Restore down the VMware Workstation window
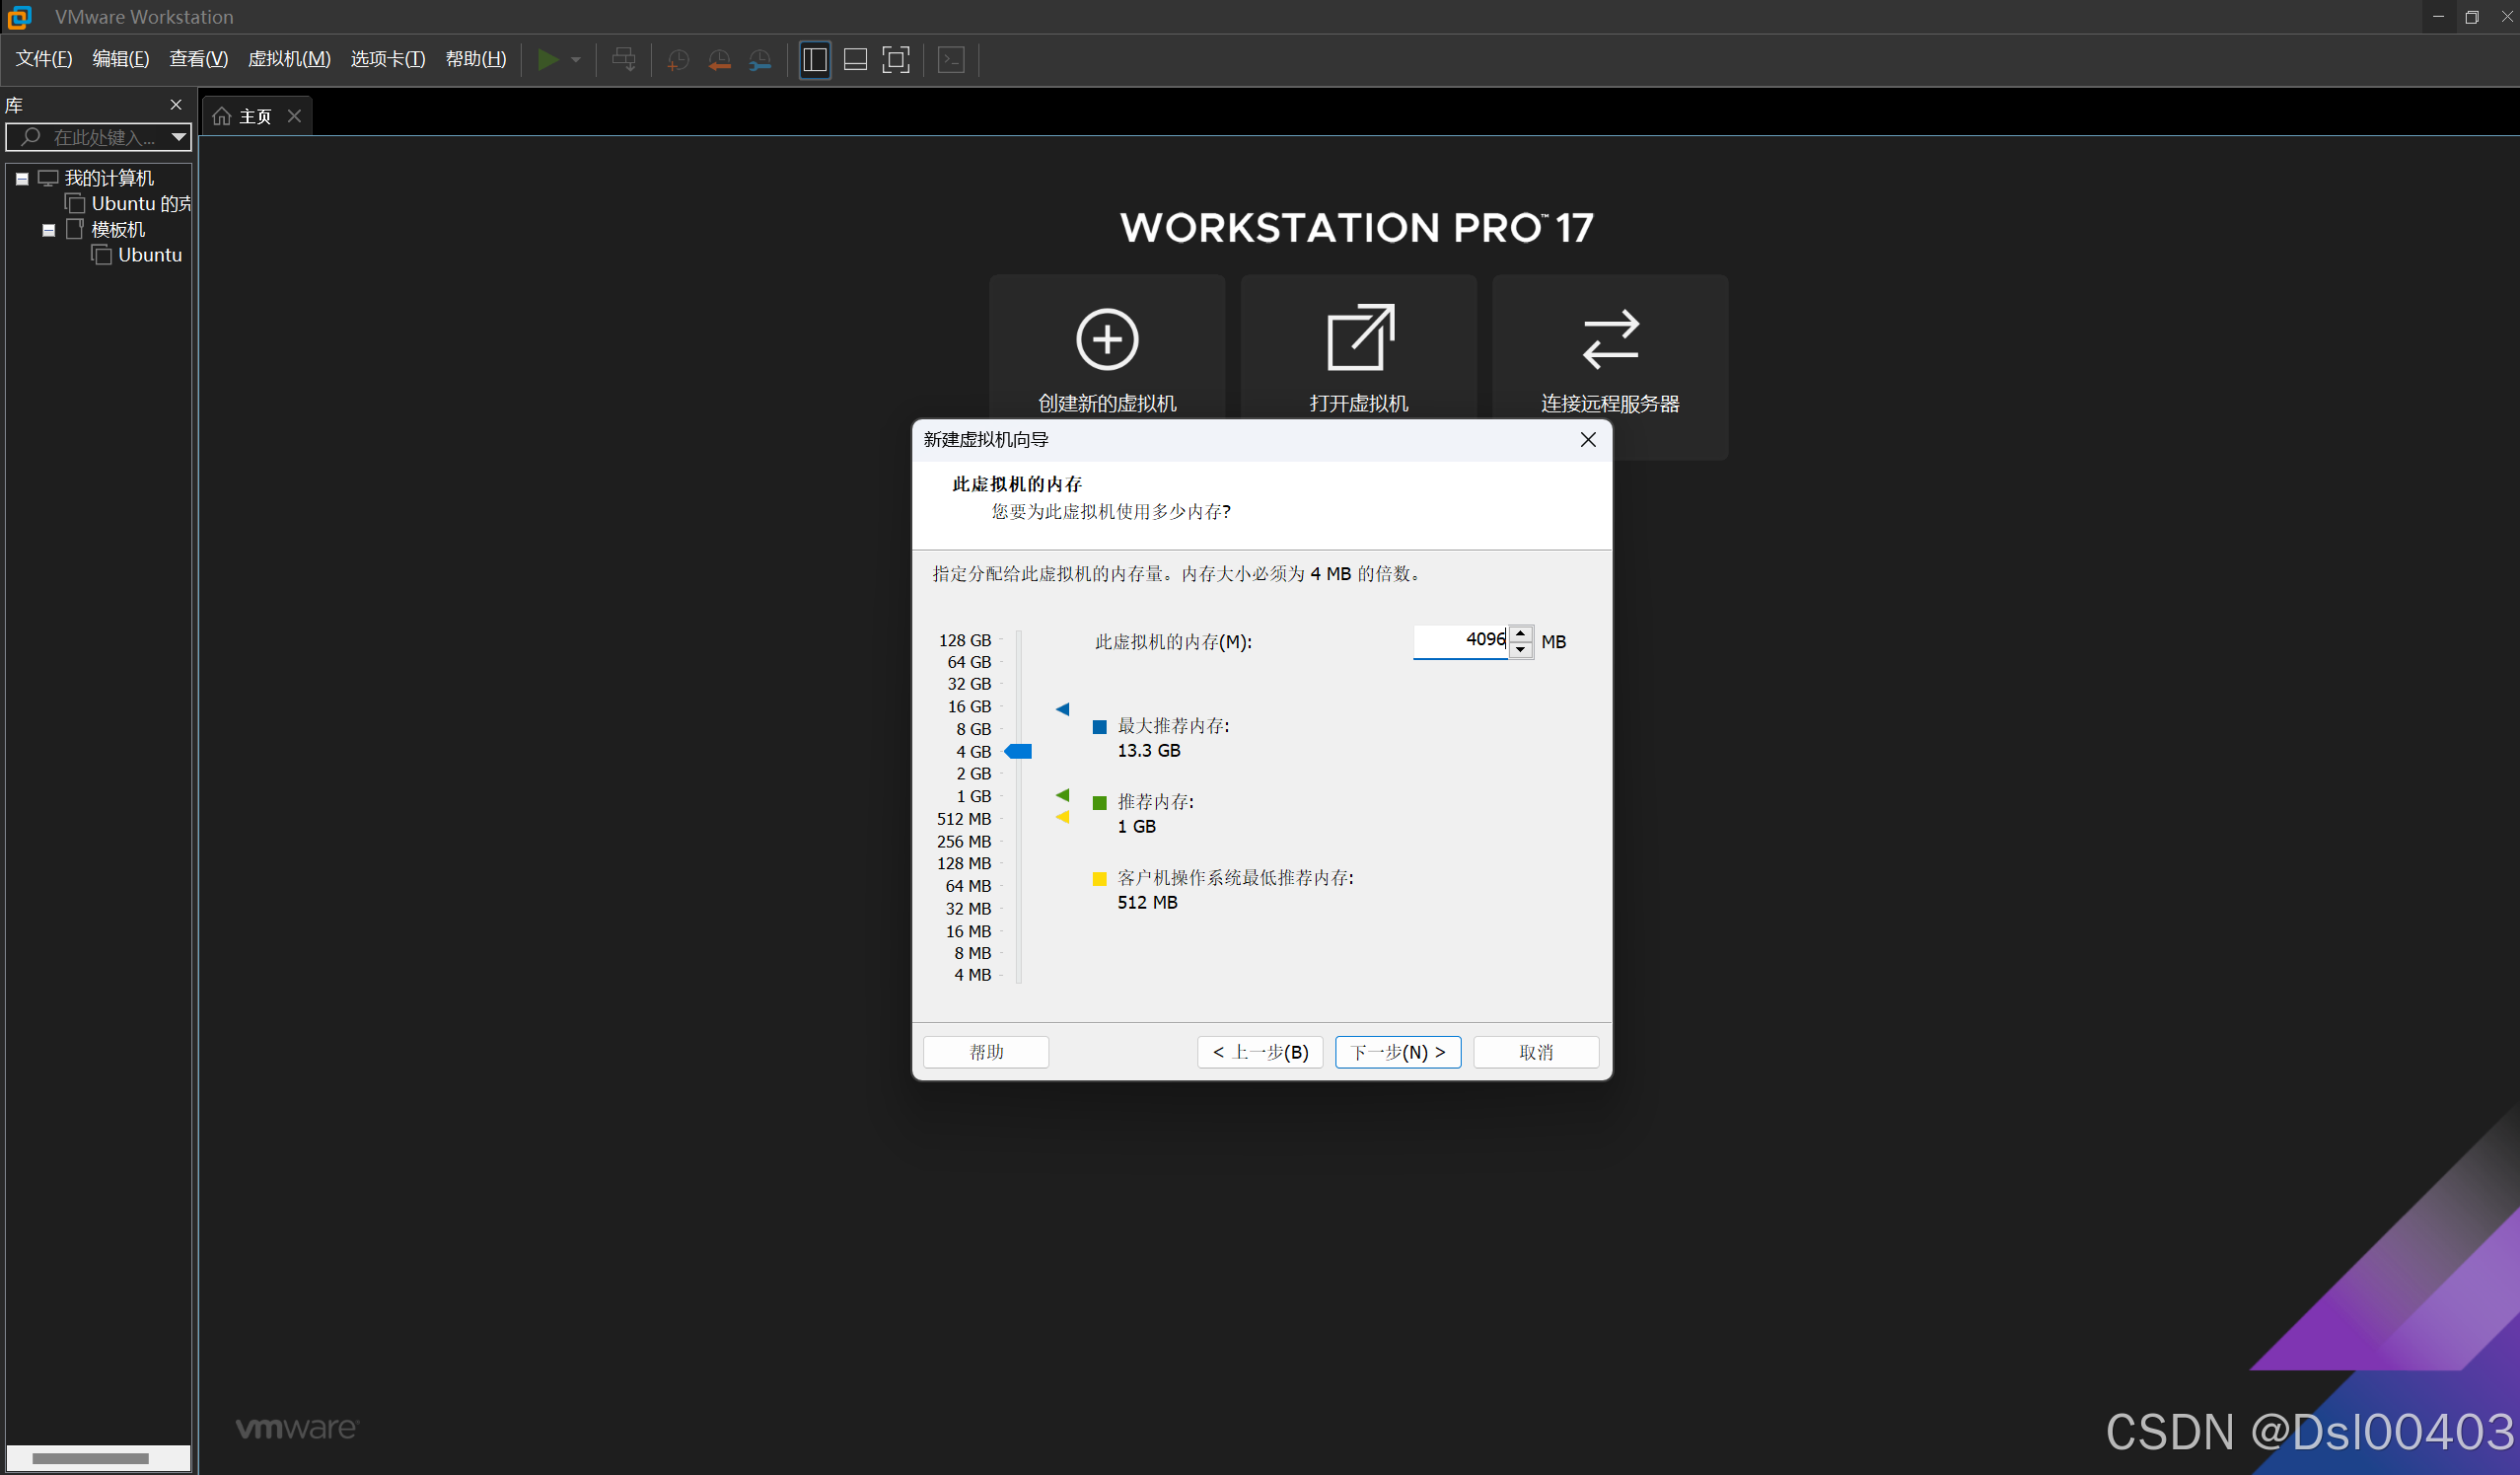The height and width of the screenshot is (1475, 2520). pyautogui.click(x=2472, y=17)
